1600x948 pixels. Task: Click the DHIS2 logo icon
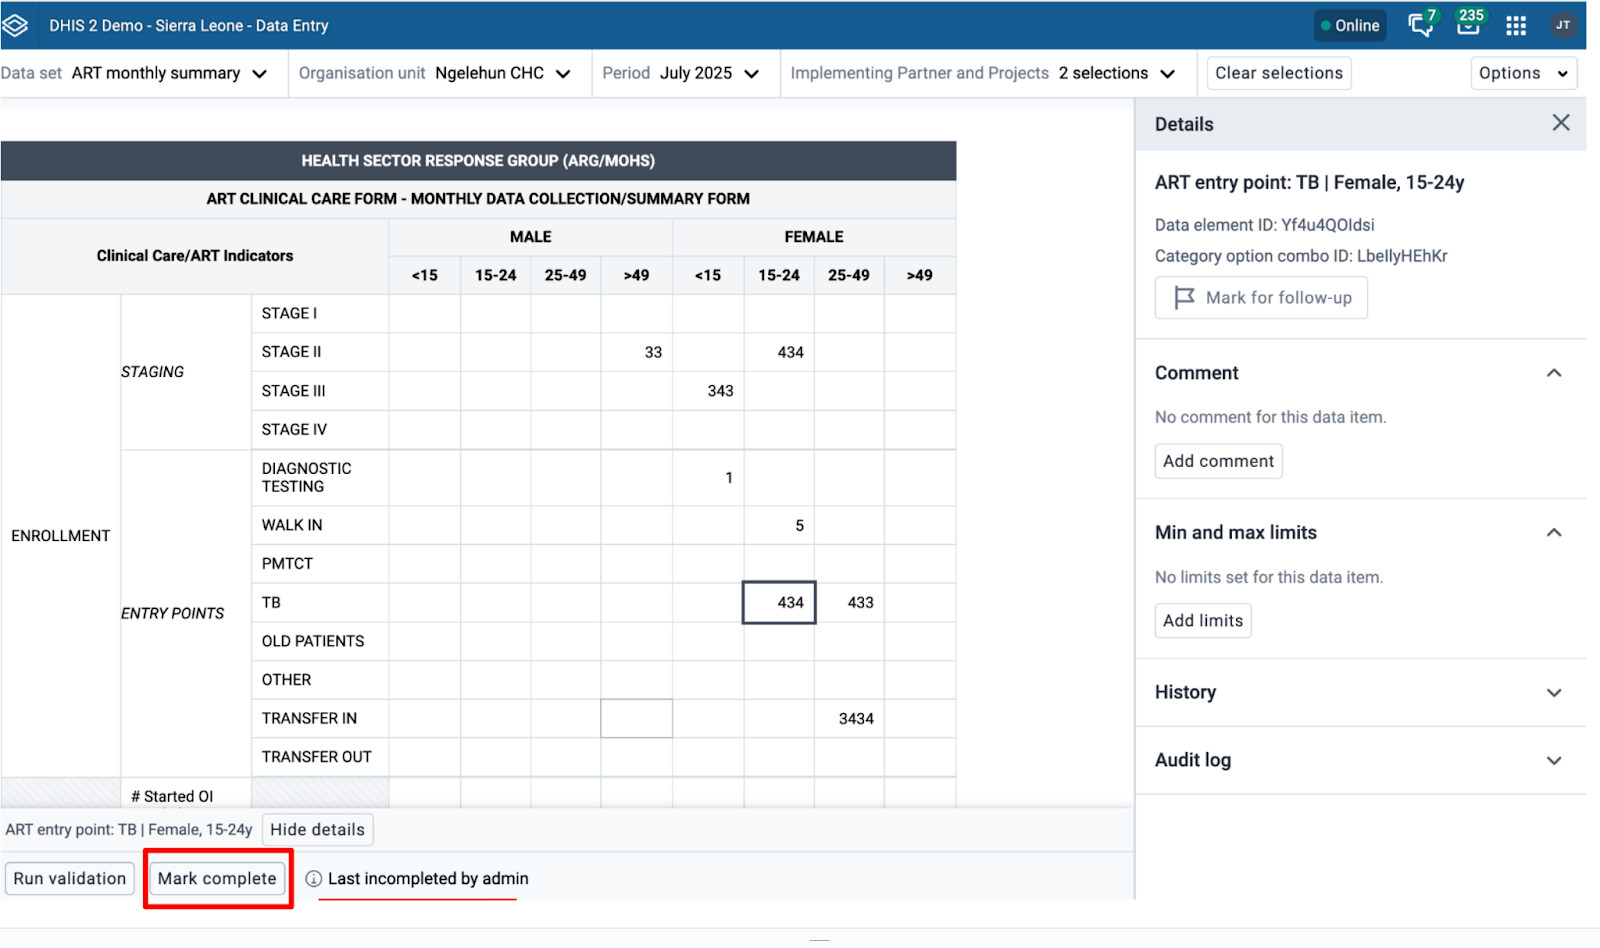click(x=16, y=25)
